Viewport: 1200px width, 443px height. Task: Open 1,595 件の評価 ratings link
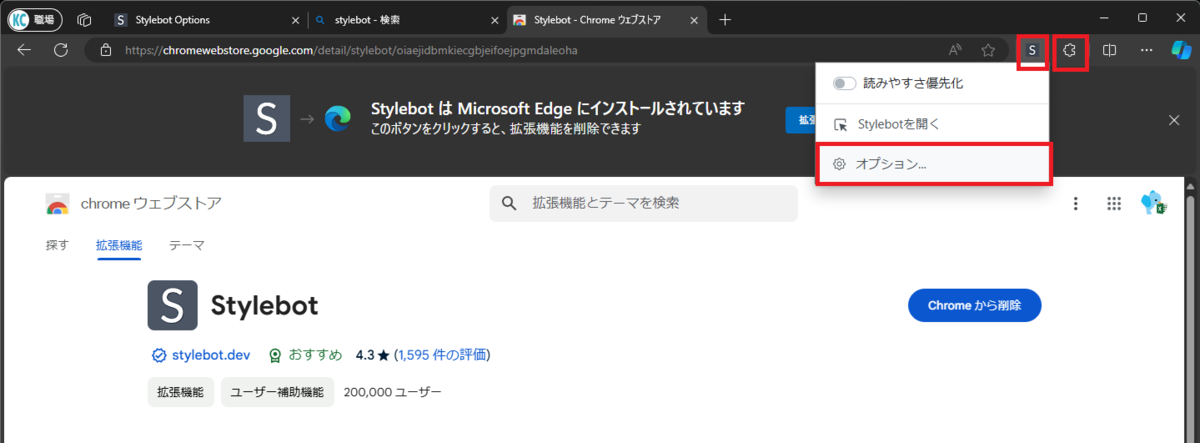pos(442,354)
